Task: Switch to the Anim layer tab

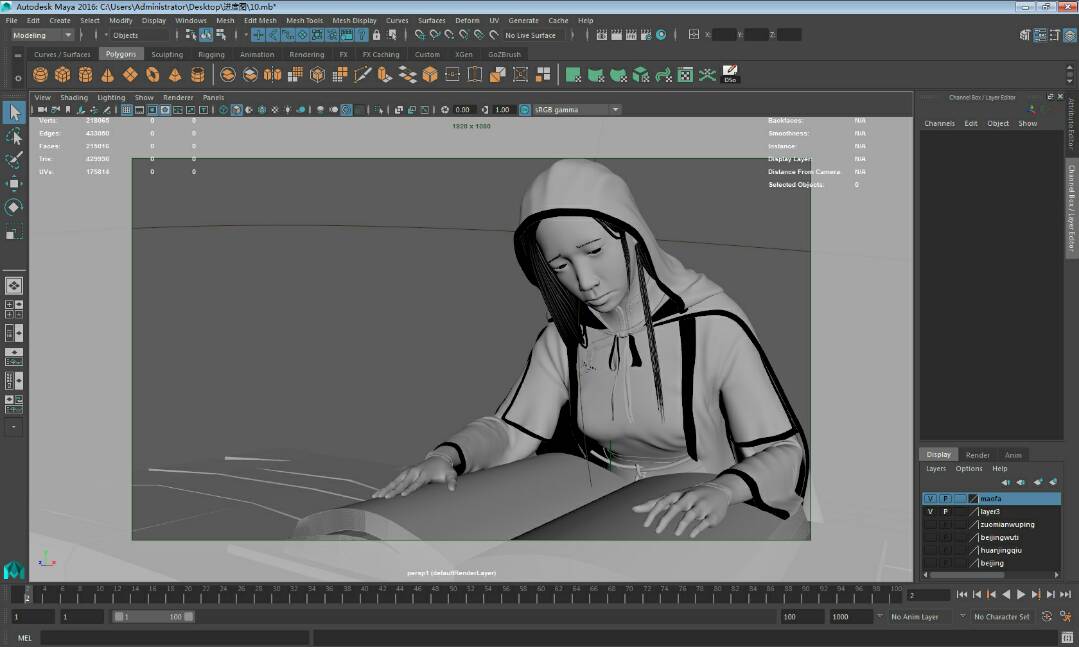Action: pyautogui.click(x=1013, y=455)
